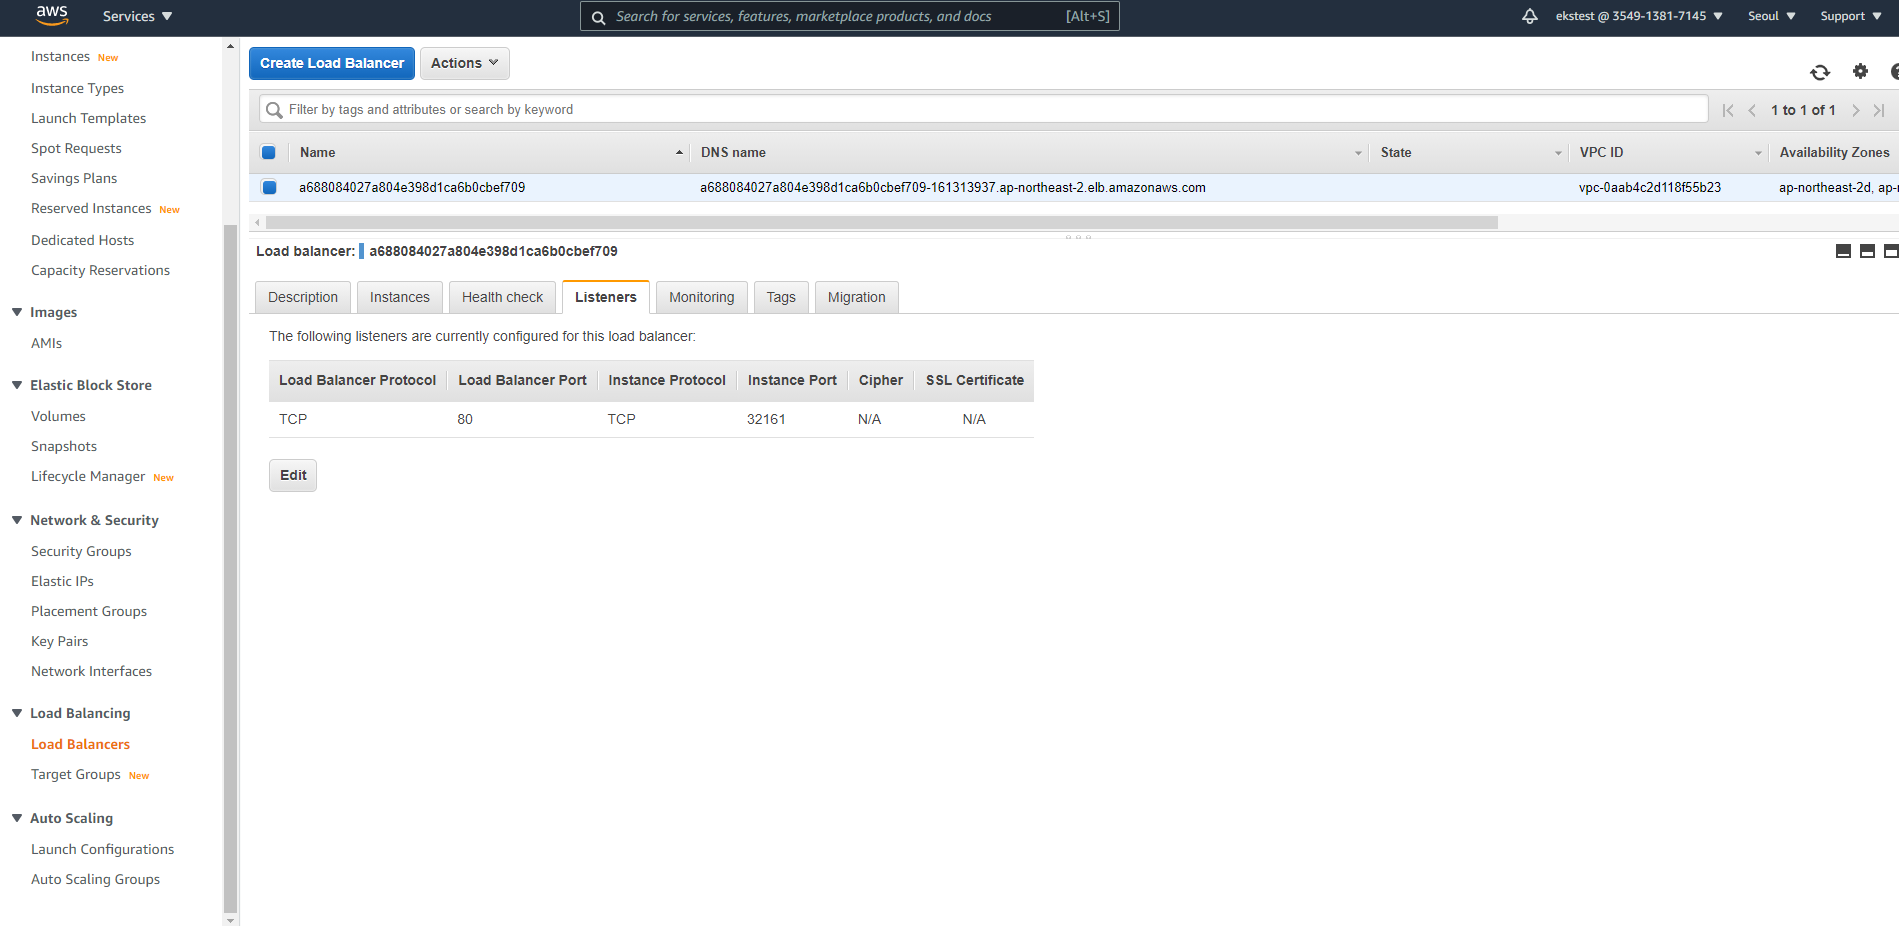The image size is (1899, 926).
Task: Collapse the Auto Scaling section
Action: [17, 818]
